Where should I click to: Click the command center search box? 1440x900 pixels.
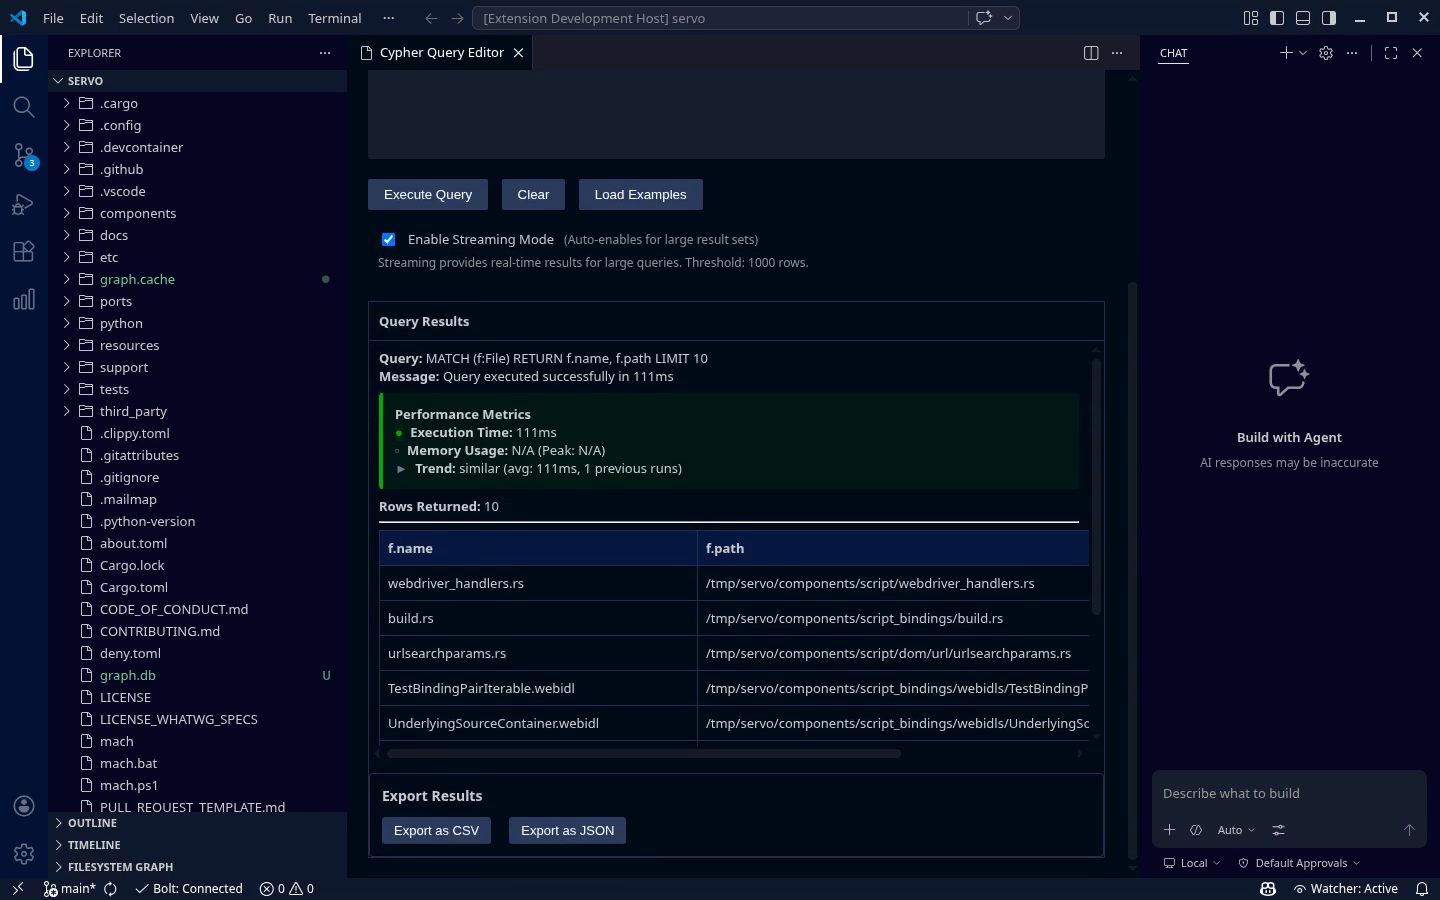719,18
